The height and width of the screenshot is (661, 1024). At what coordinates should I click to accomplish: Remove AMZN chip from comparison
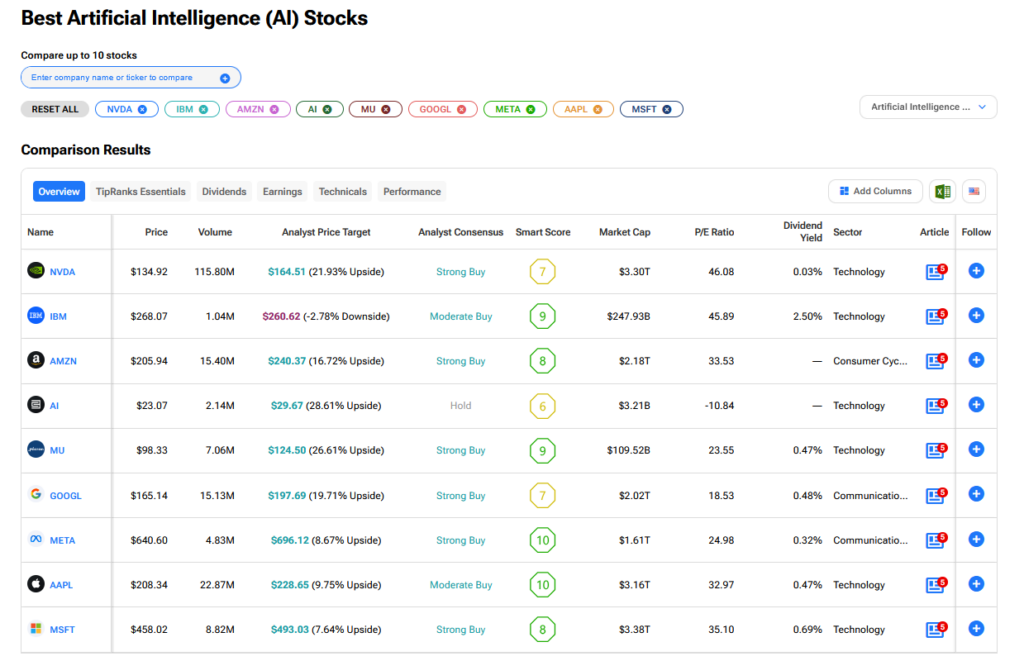point(274,109)
